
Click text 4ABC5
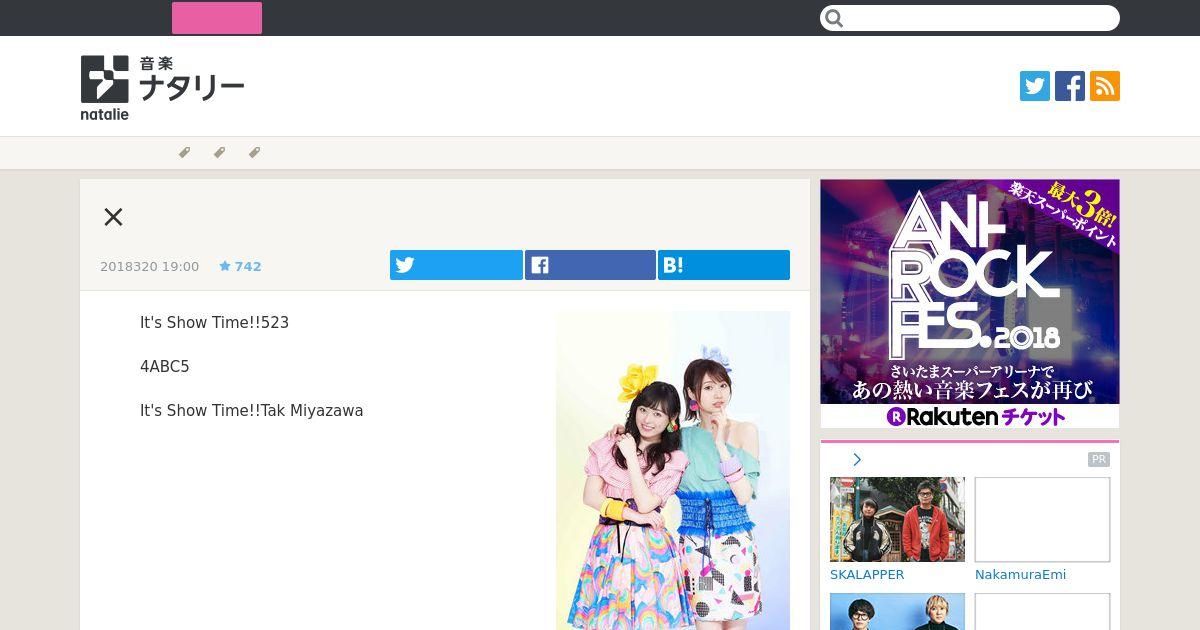165,367
